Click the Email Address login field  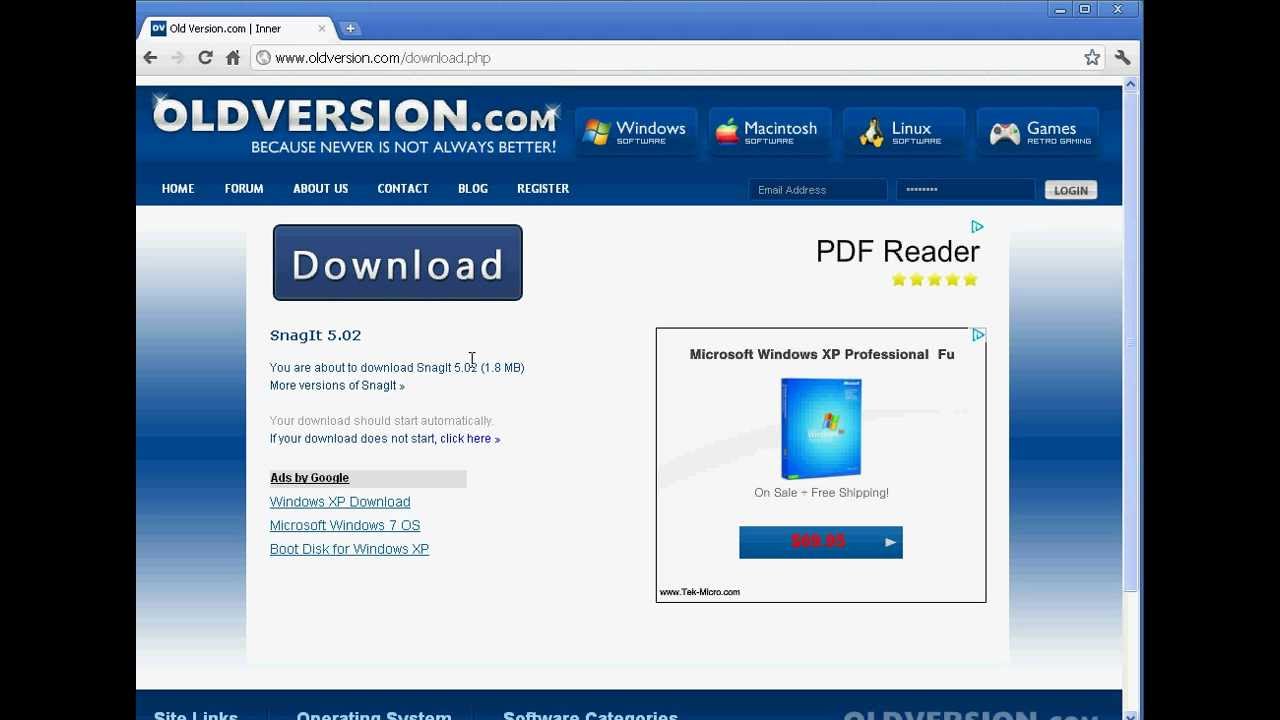coord(818,190)
